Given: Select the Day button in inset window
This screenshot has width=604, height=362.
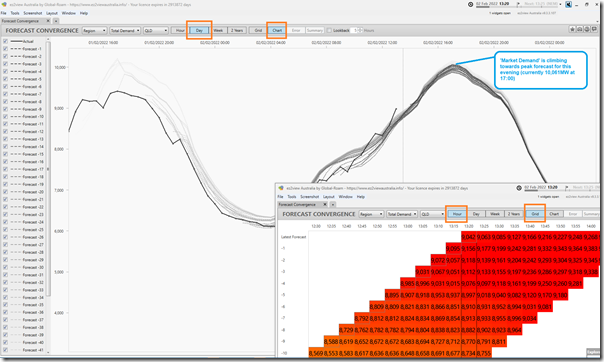Looking at the screenshot, I should point(476,214).
